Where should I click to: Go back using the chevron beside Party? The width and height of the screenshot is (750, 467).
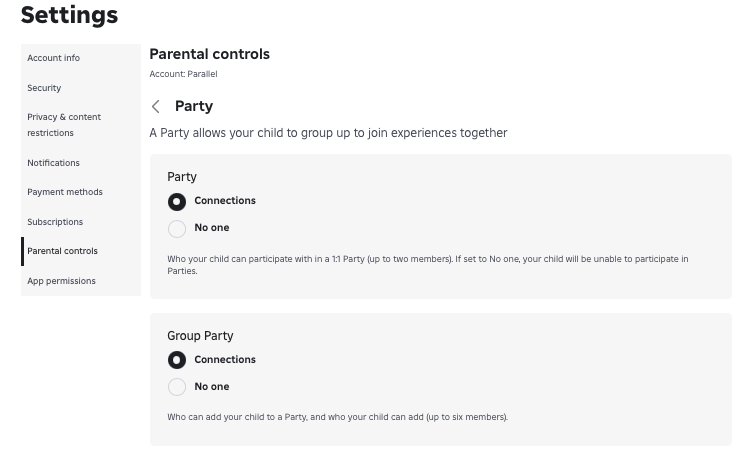(156, 107)
